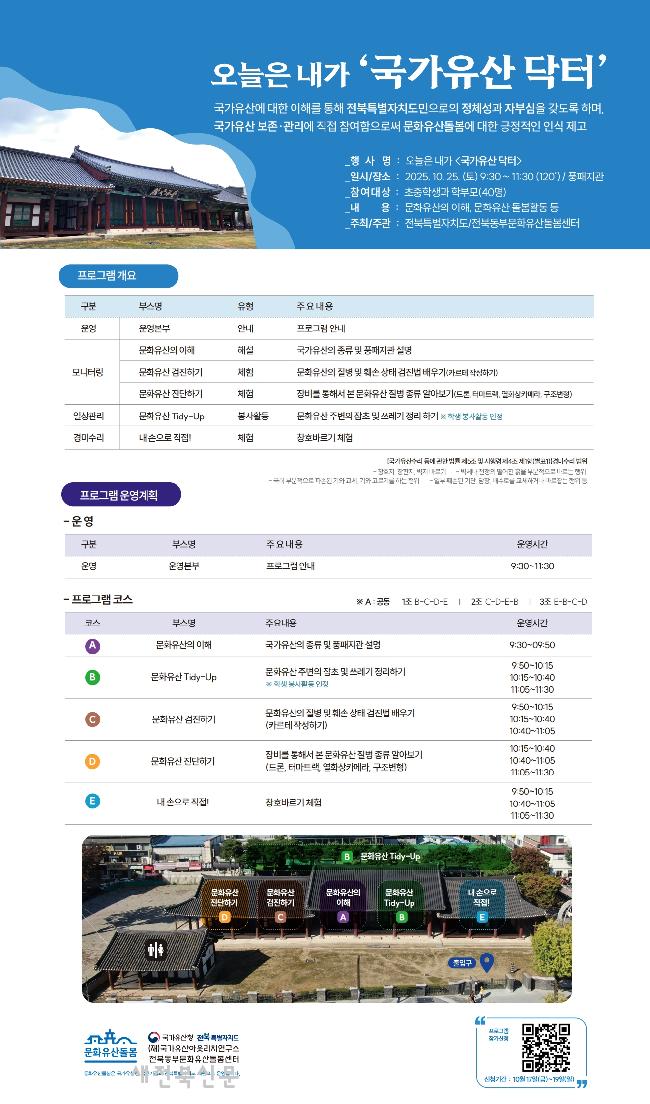
Task: Select the 문화유산 검진하기 booth card on map
Action: (x=280, y=902)
